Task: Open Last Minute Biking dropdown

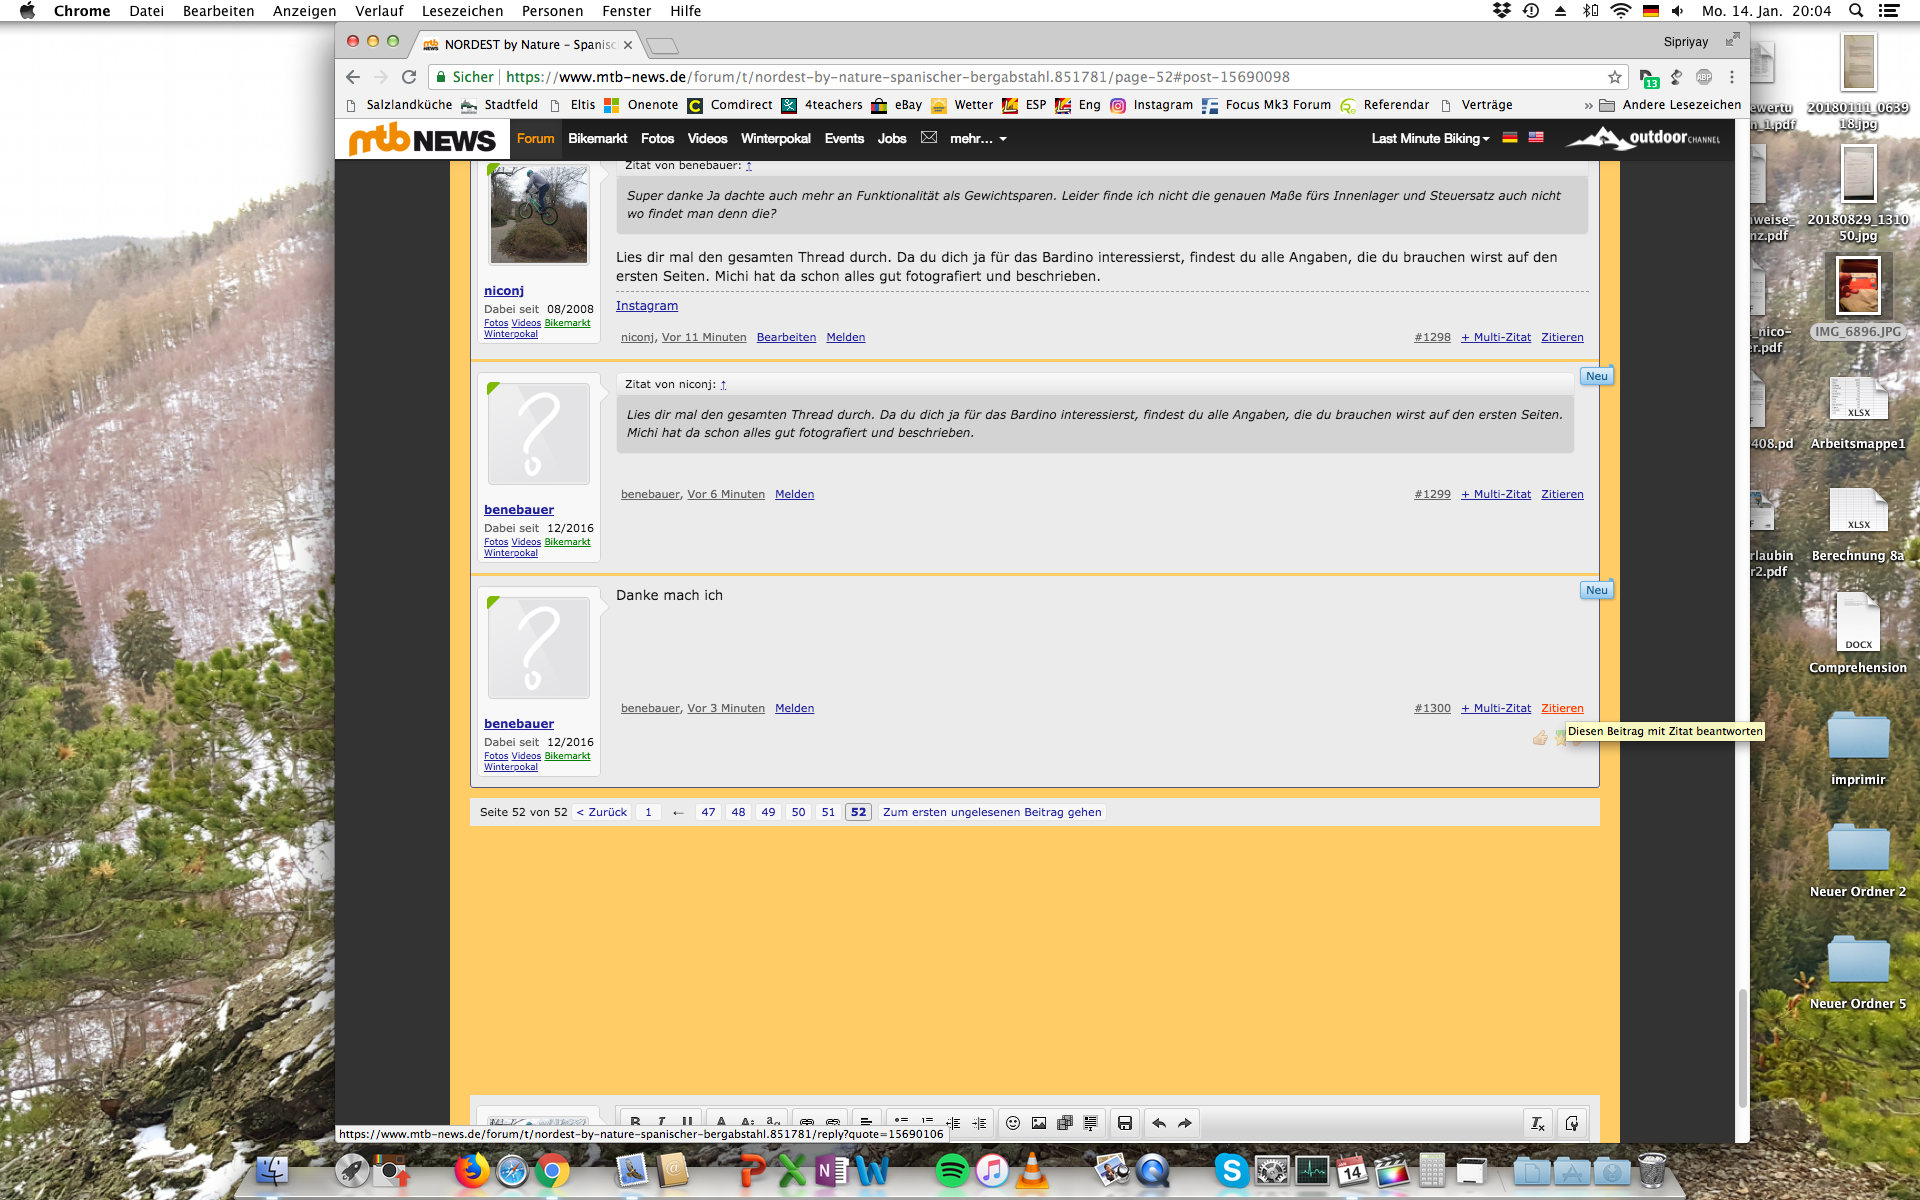Action: 1430,139
